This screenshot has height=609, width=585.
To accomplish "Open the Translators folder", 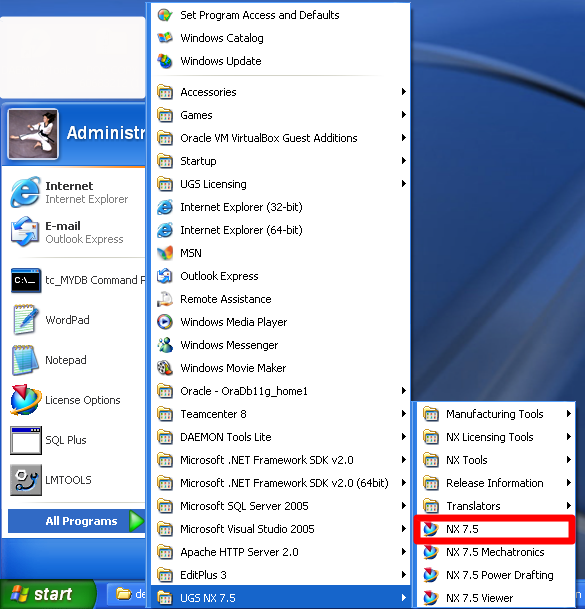I will (x=496, y=506).
